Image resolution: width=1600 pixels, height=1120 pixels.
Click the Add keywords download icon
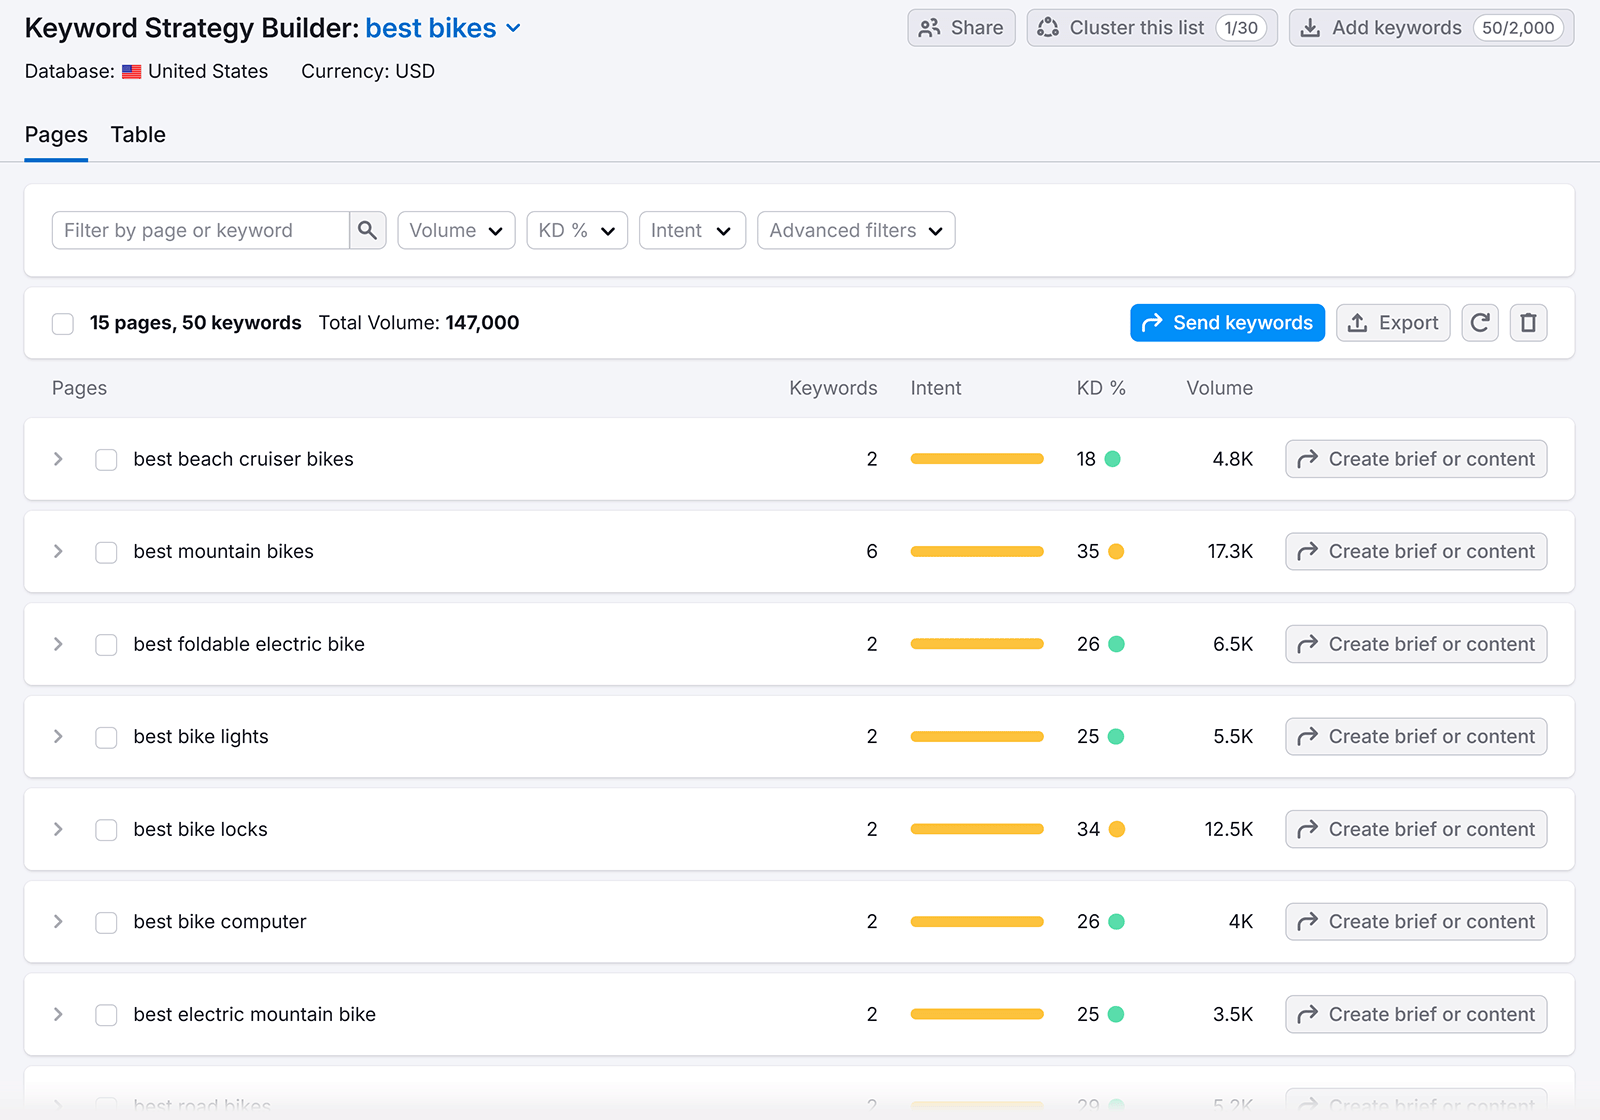coord(1310,28)
